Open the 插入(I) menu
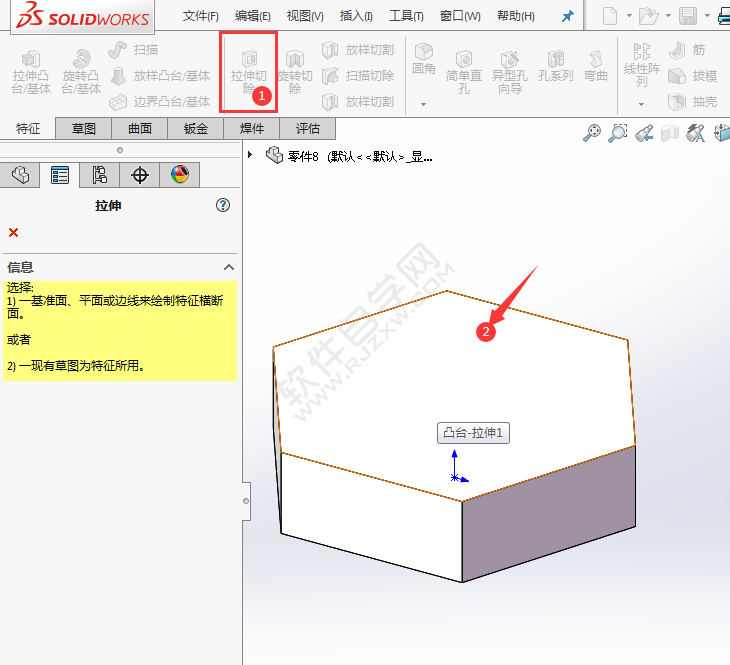Viewport: 730px width, 665px height. (356, 16)
